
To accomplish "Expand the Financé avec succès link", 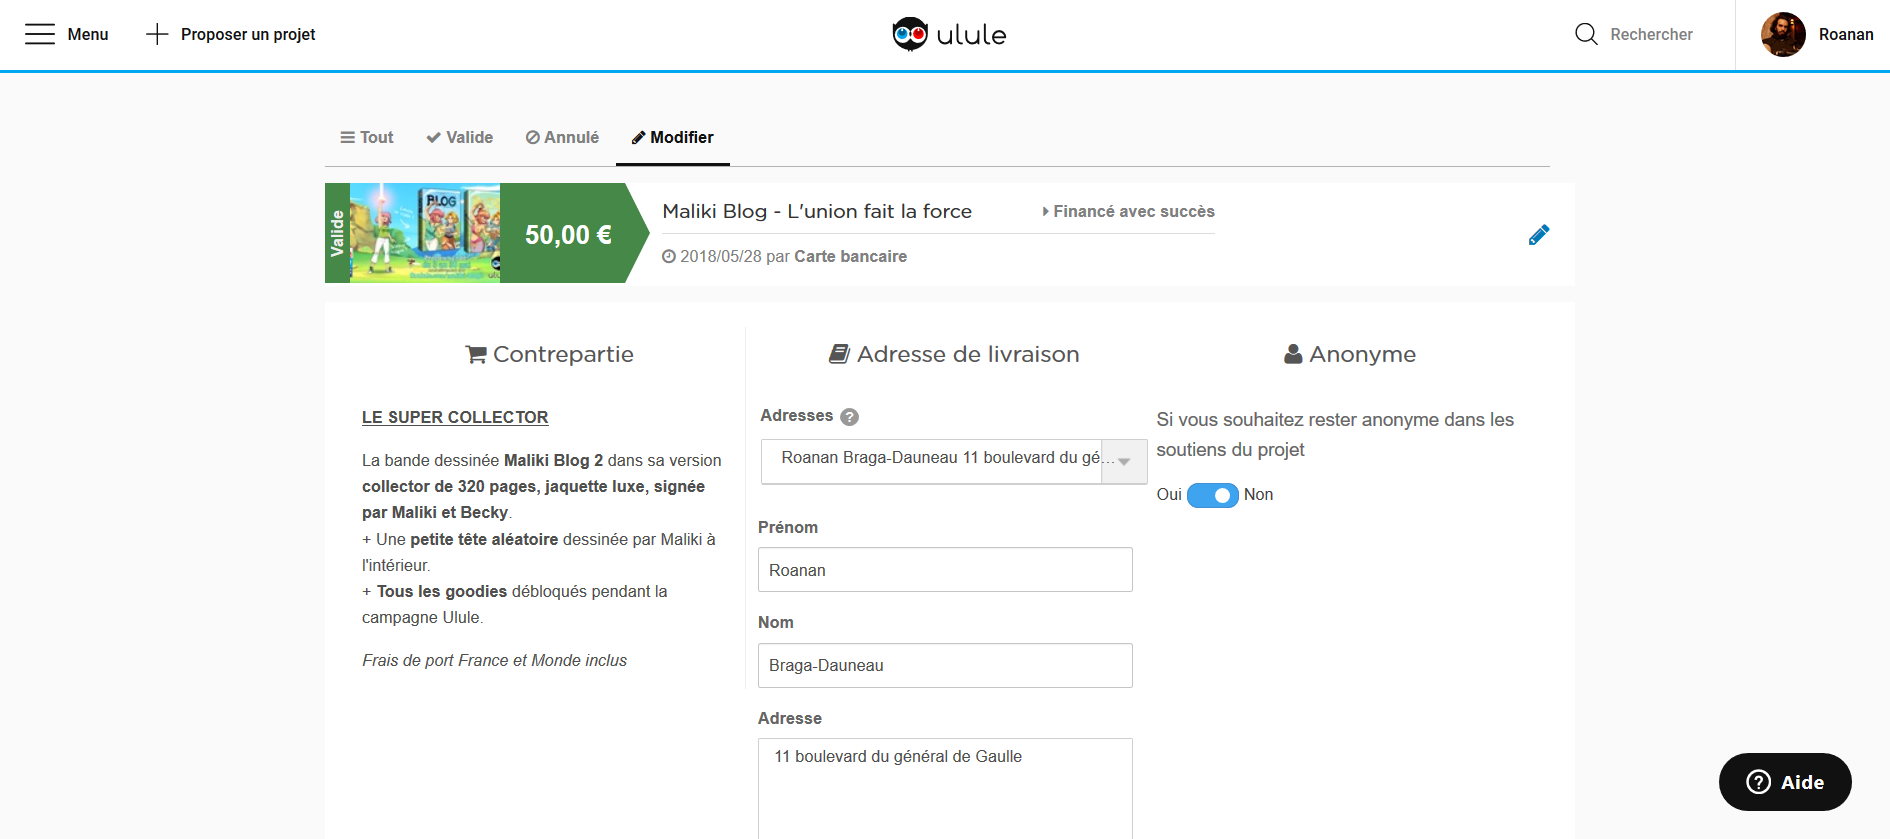I will coord(1128,212).
